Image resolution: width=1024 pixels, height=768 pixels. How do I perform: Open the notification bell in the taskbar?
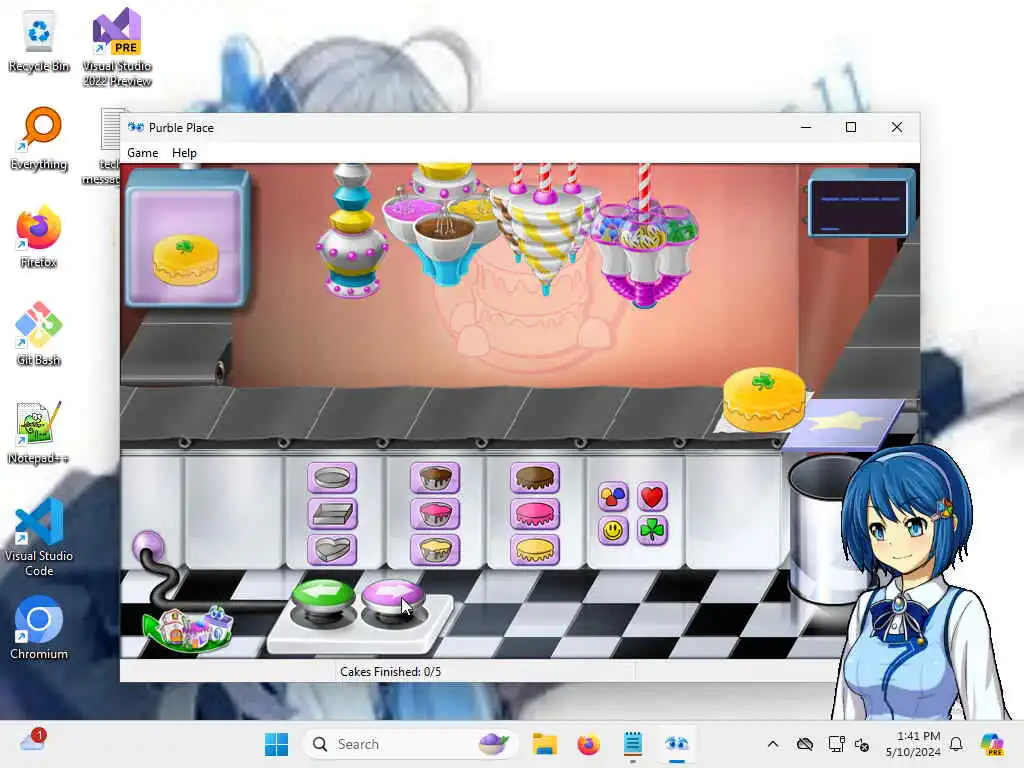pyautogui.click(x=956, y=744)
